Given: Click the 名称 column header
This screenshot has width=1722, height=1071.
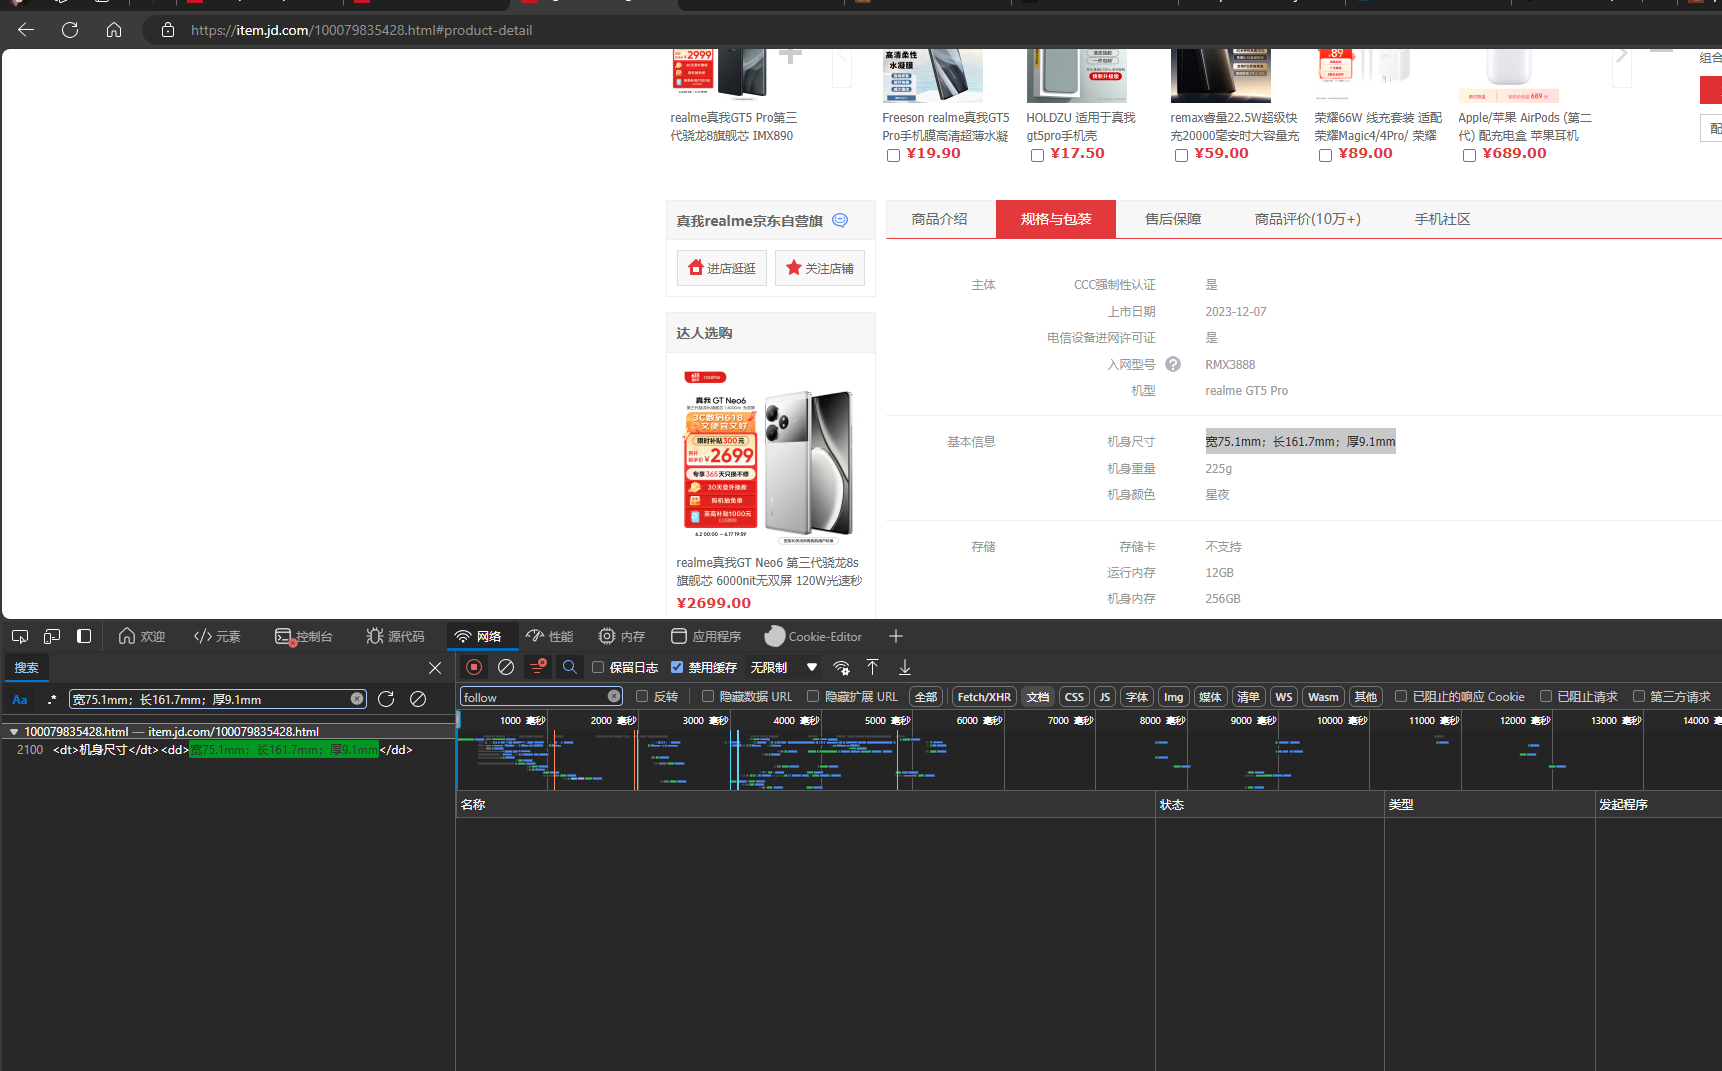Looking at the screenshot, I should pyautogui.click(x=806, y=804).
